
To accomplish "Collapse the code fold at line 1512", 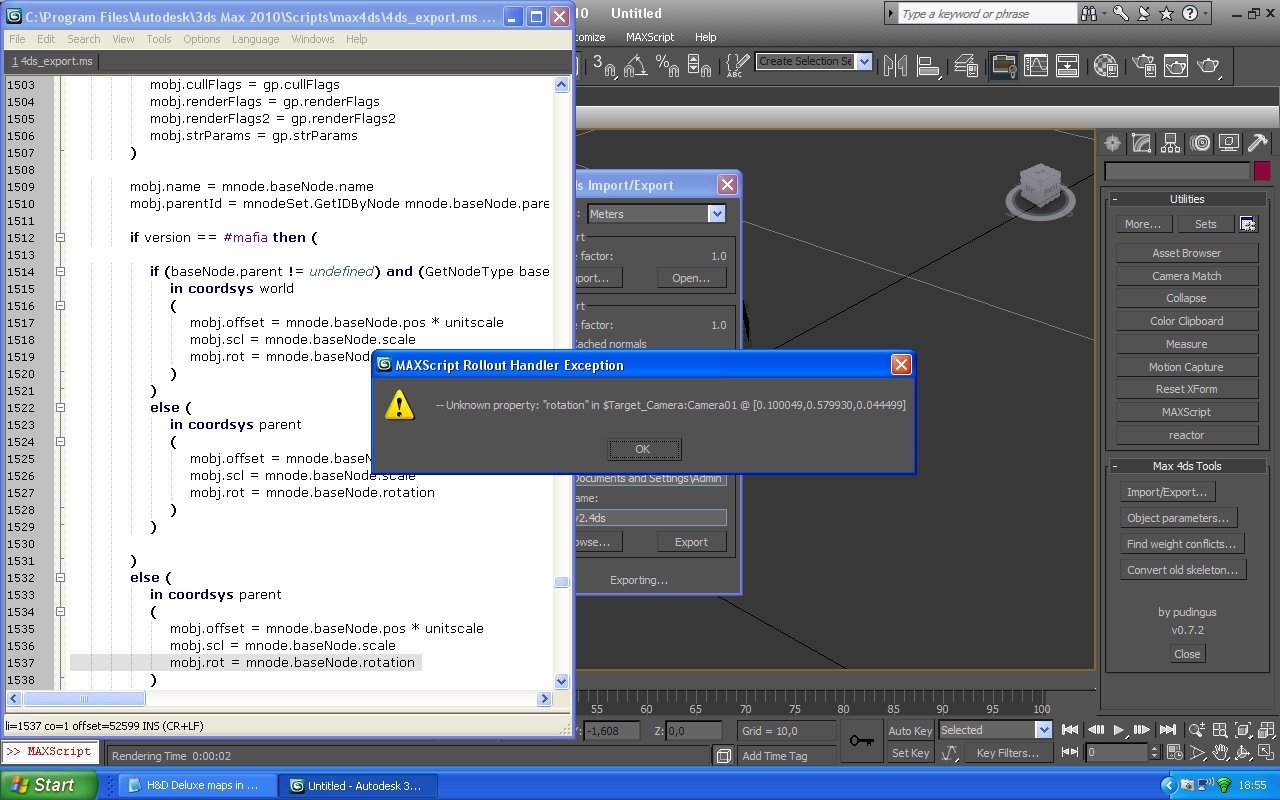I will pyautogui.click(x=60, y=238).
